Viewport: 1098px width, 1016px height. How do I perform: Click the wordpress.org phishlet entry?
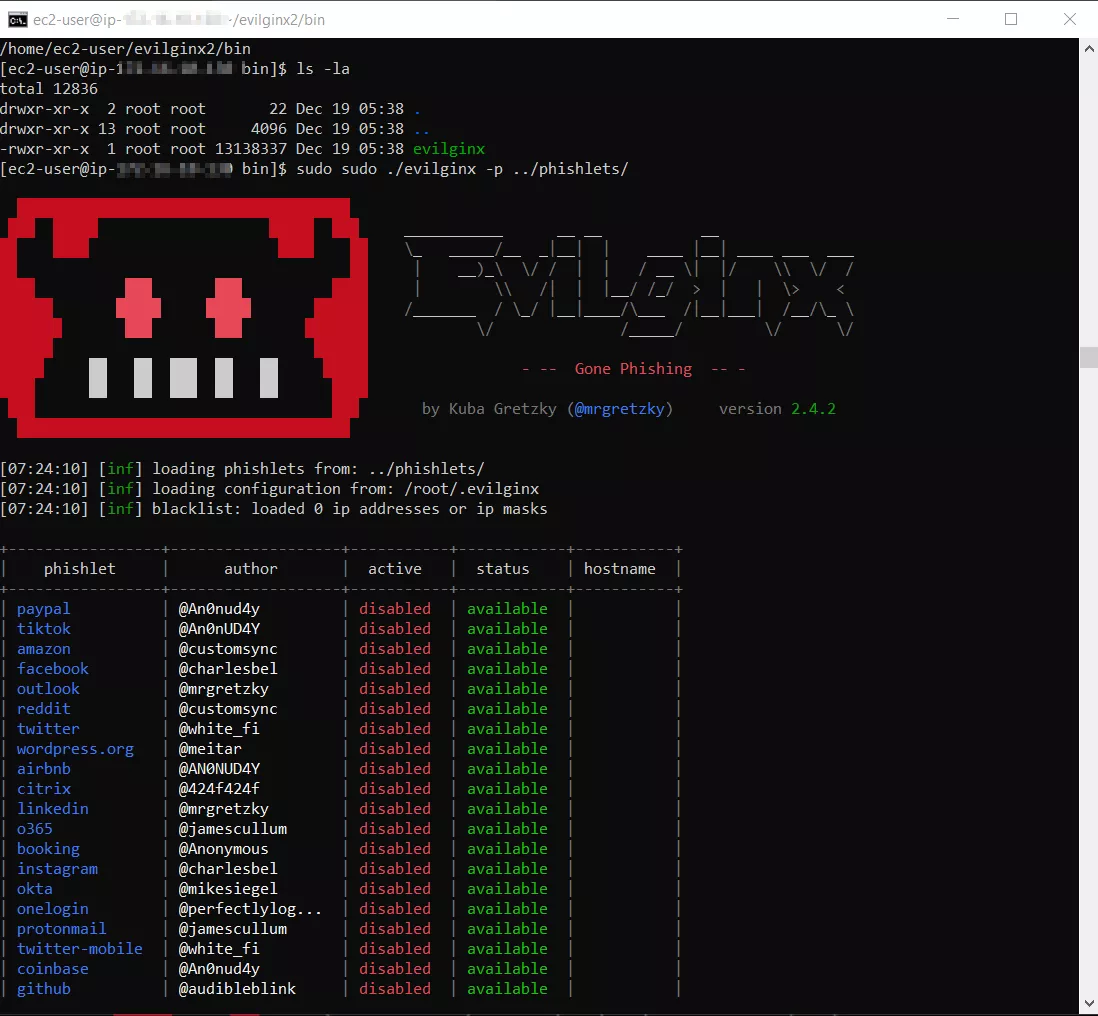point(75,749)
